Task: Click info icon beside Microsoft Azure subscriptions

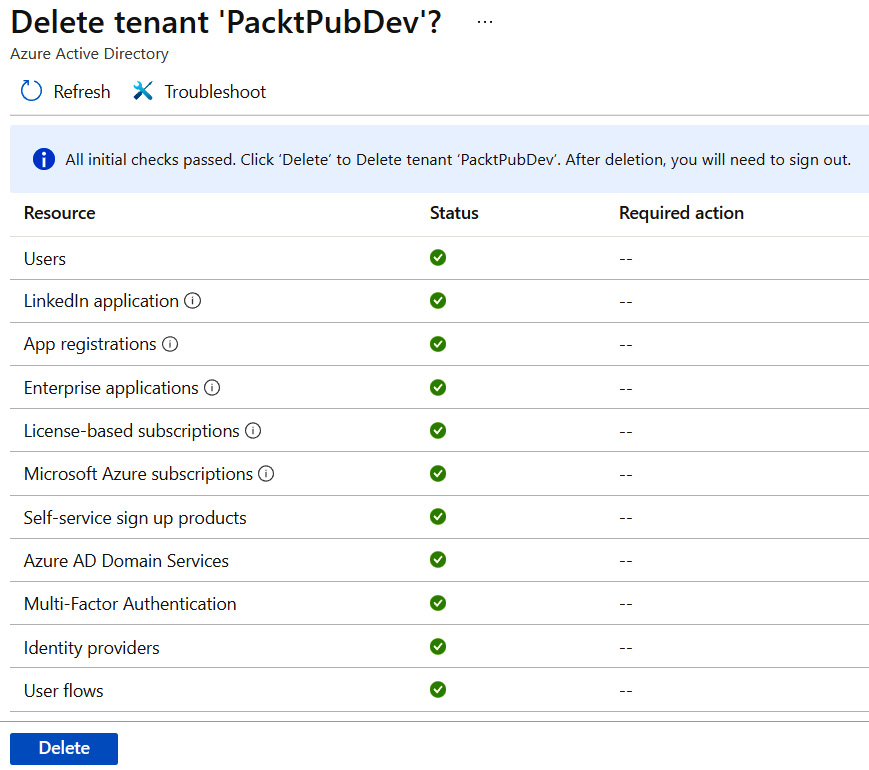Action: (266, 474)
